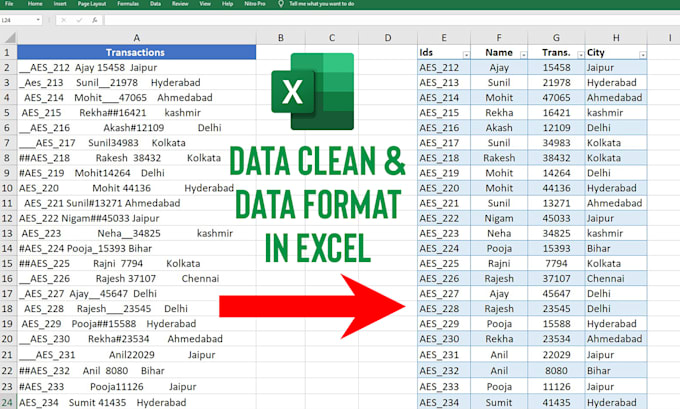This screenshot has width=680, height=409.
Task: Open the Trans. column filter dropdown
Action: 581,55
